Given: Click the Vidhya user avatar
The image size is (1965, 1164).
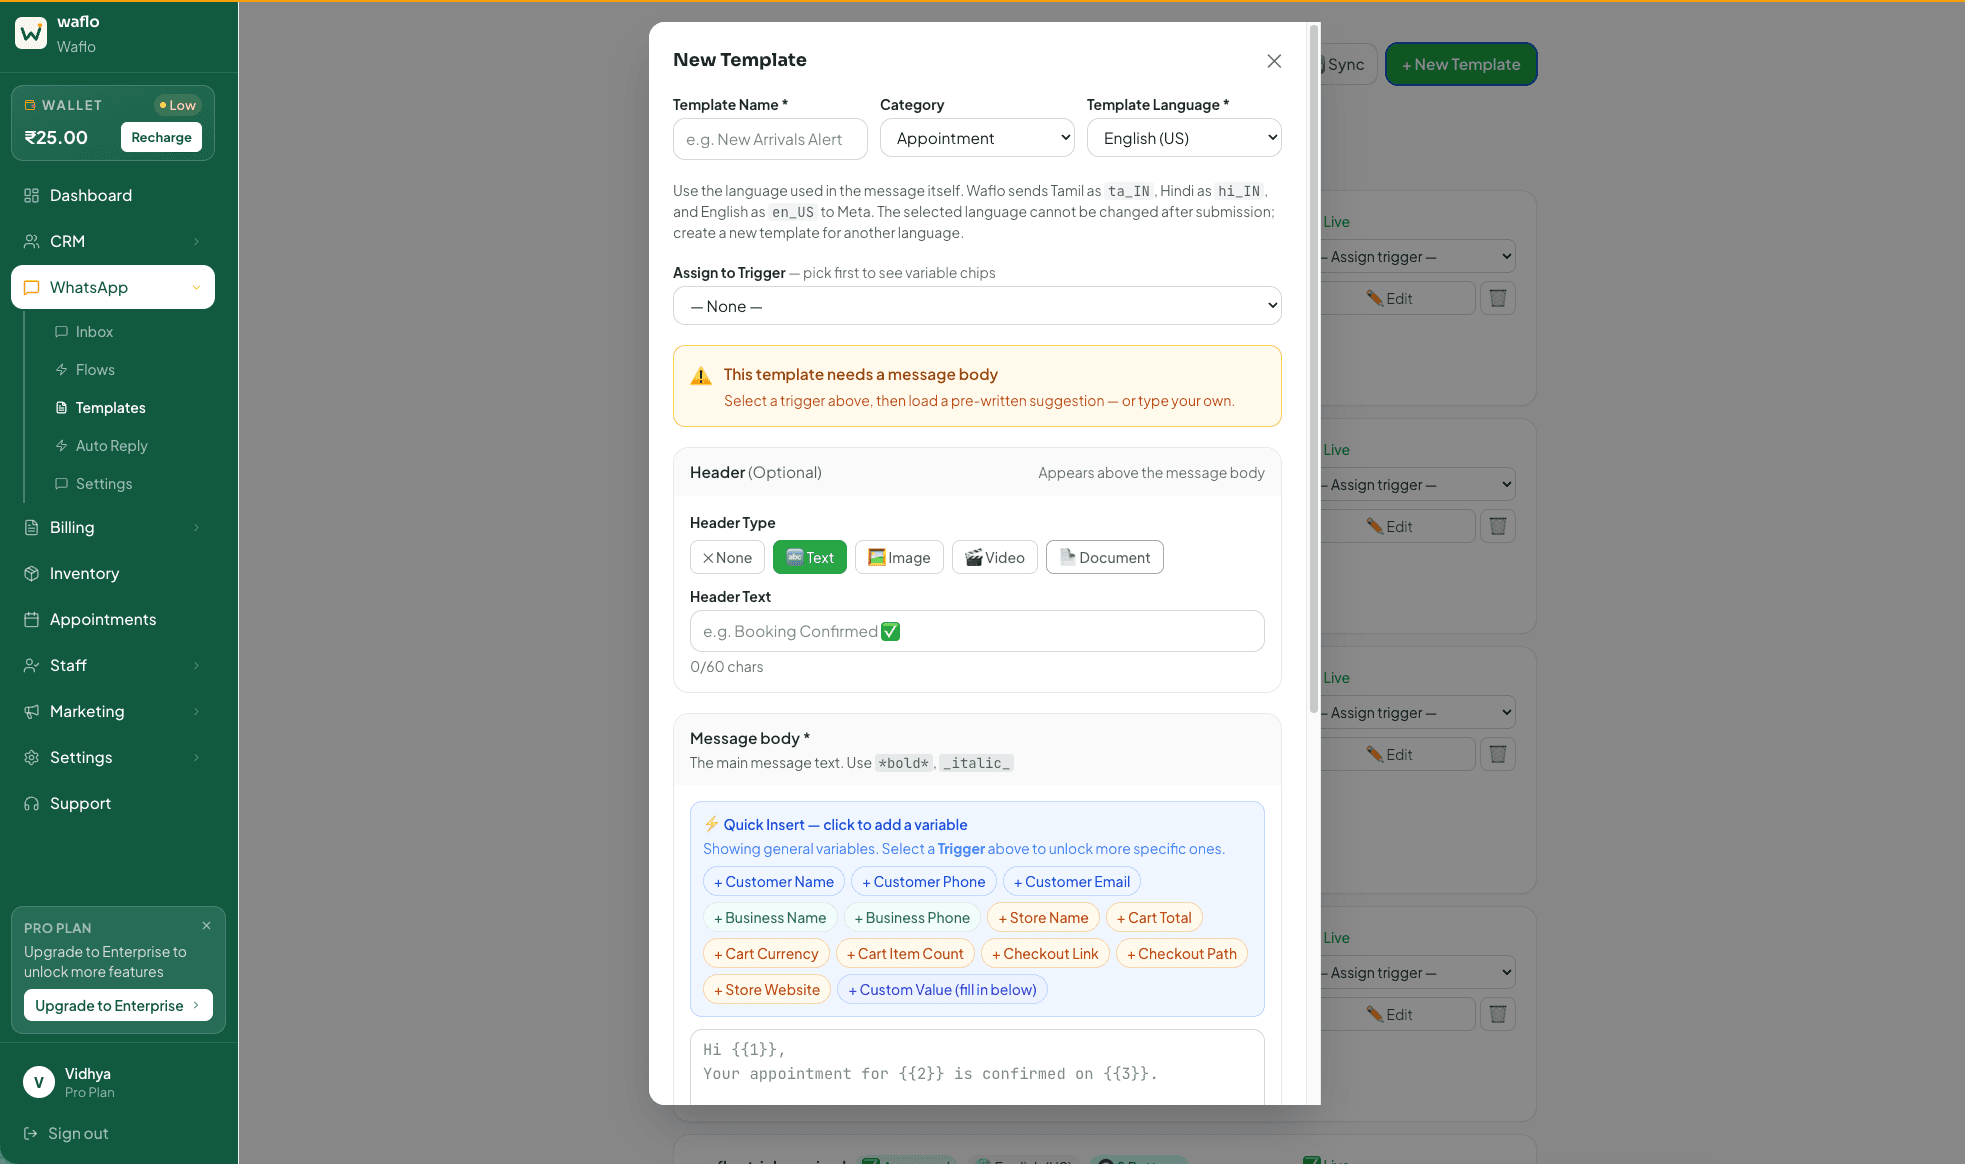Looking at the screenshot, I should pyautogui.click(x=39, y=1082).
